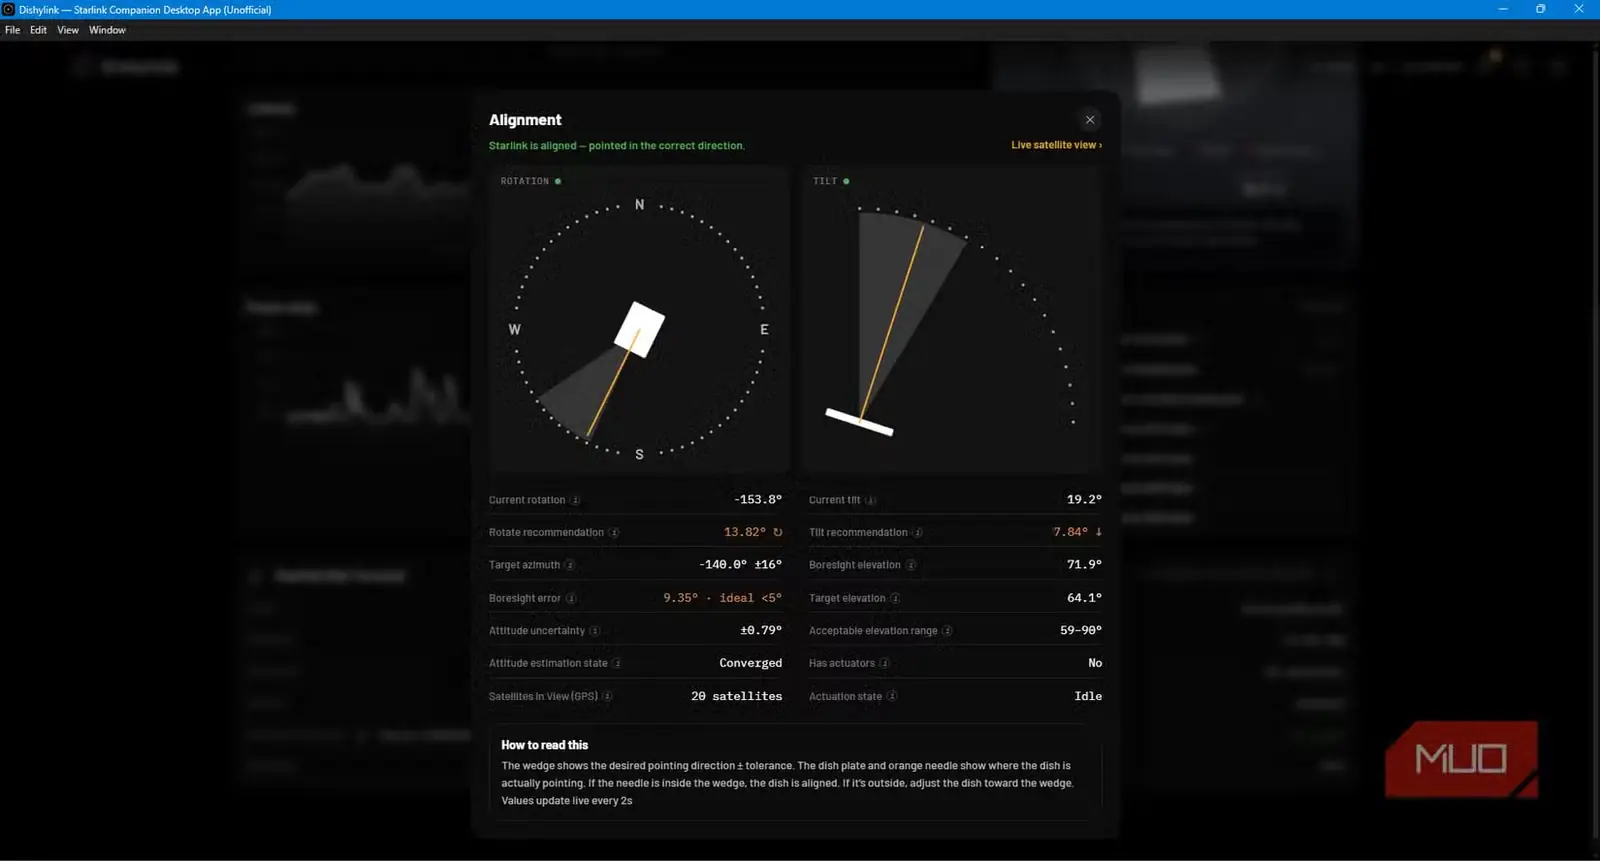Click the Acceptable elevation range info icon
The image size is (1600, 861).
tap(947, 631)
